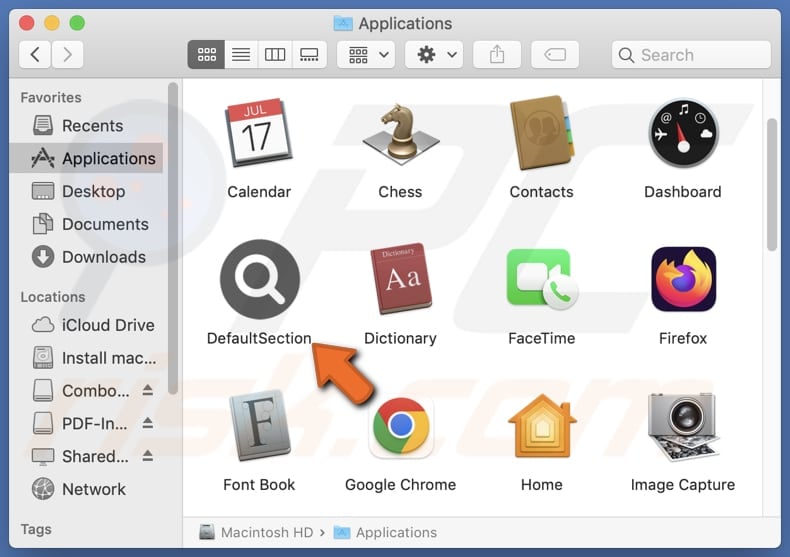Open Documents in the sidebar

(86, 224)
